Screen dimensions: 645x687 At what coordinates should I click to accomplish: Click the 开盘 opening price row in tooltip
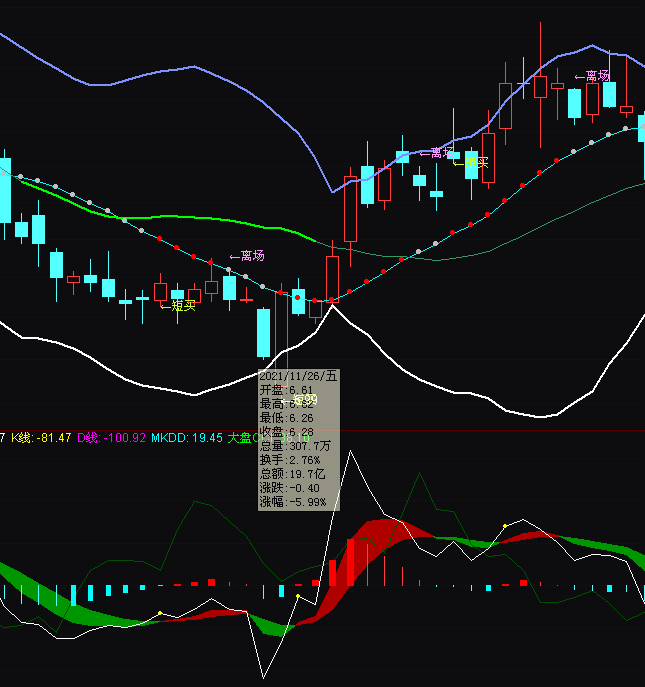tap(286, 390)
